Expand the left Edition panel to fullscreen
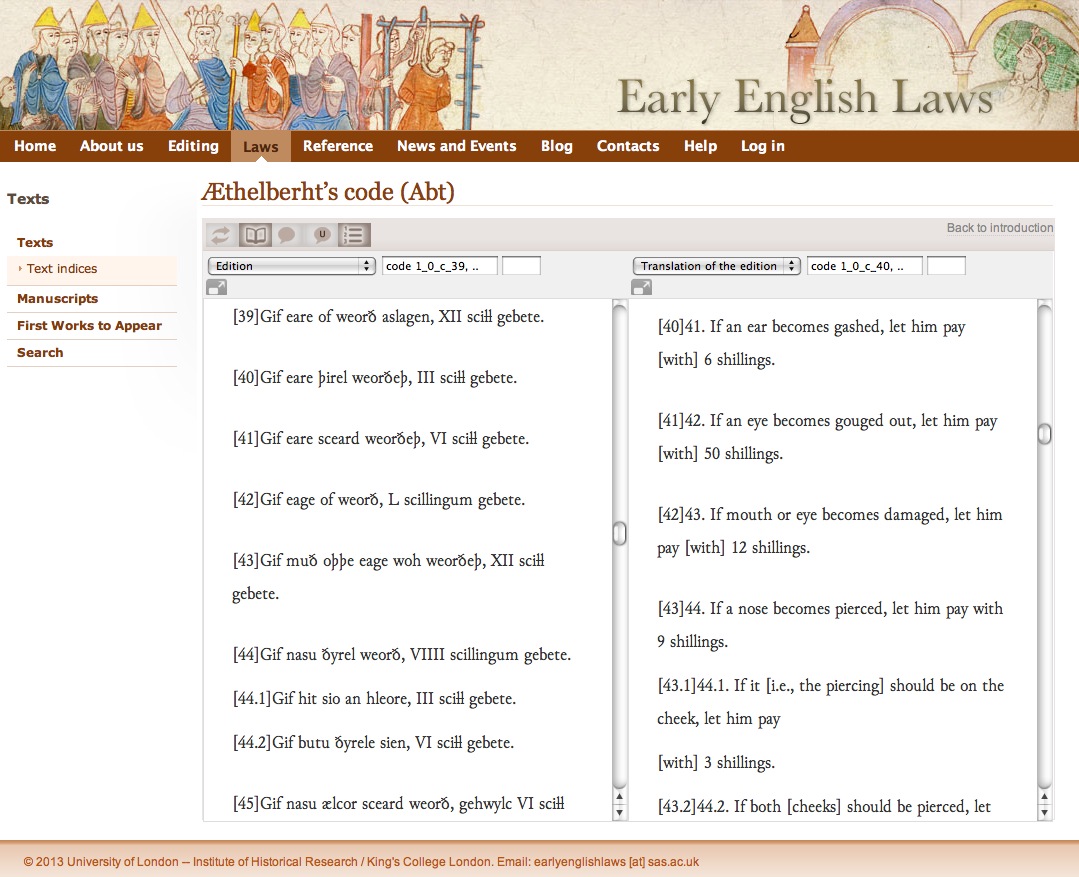 click(216, 288)
